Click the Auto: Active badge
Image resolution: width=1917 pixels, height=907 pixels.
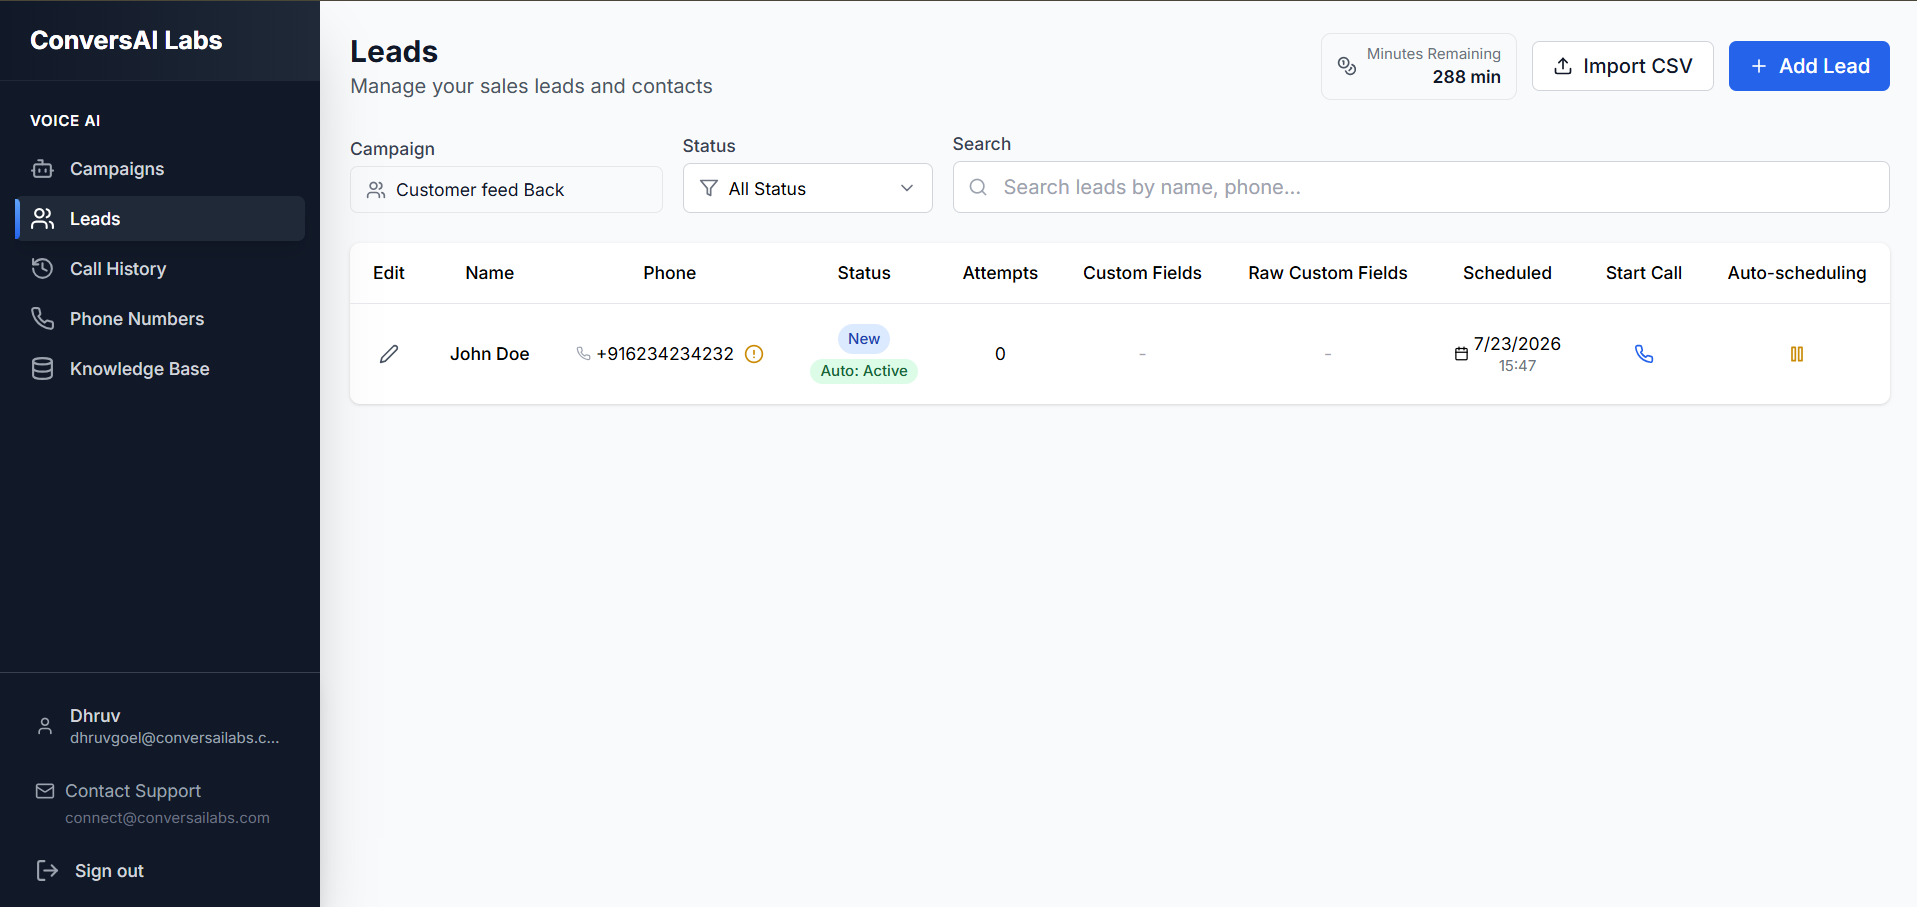[x=864, y=371]
